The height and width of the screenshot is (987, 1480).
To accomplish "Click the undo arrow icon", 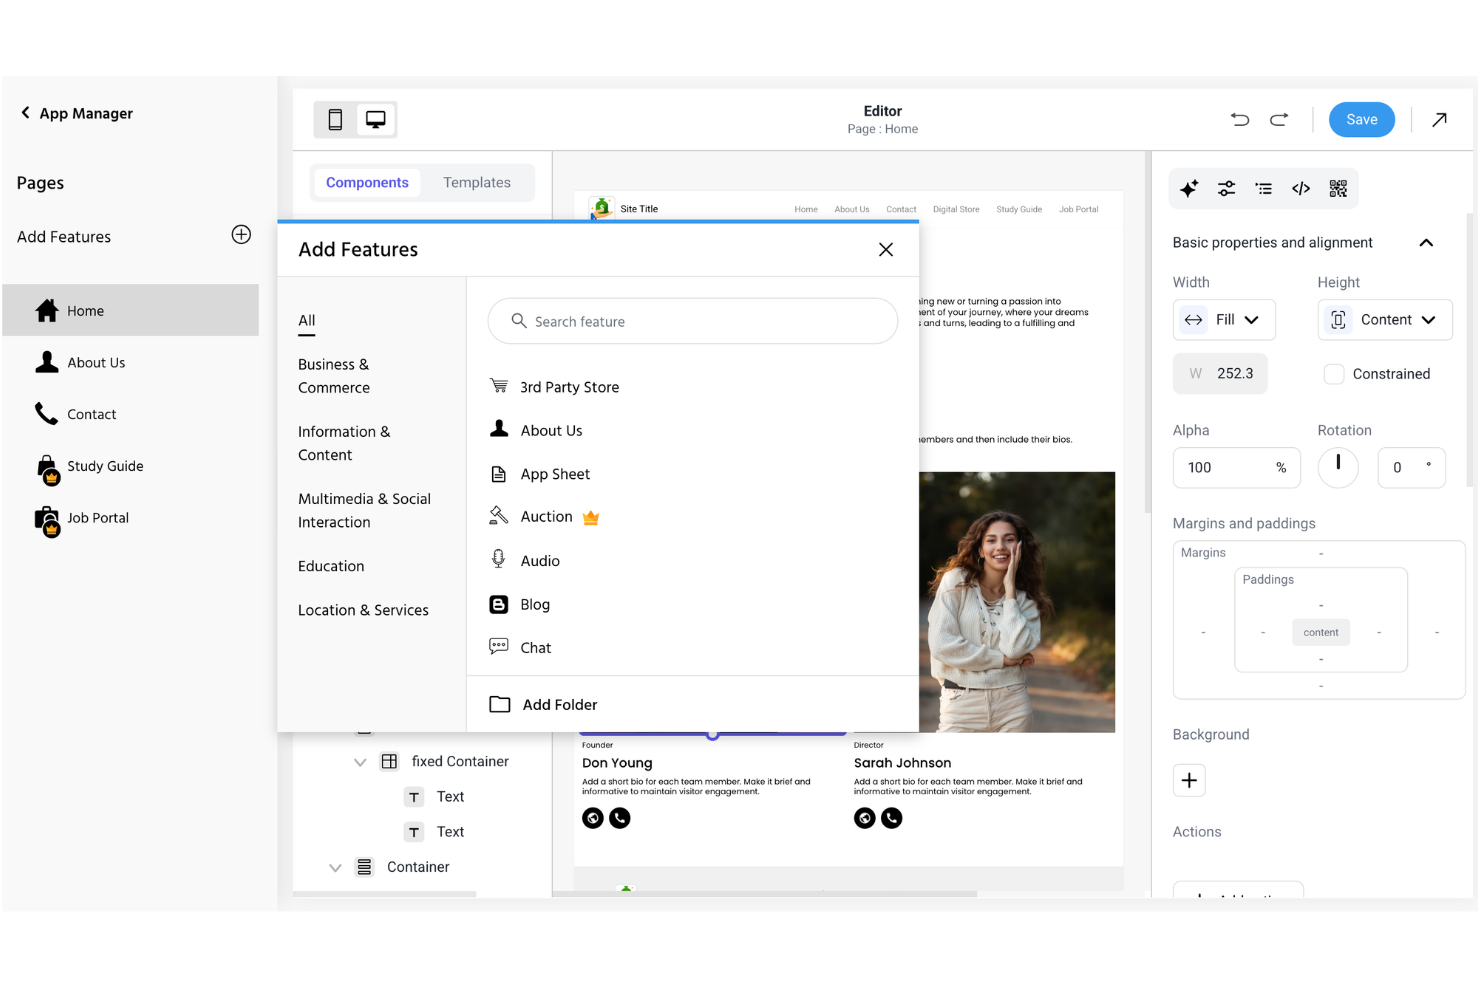I will 1240,119.
